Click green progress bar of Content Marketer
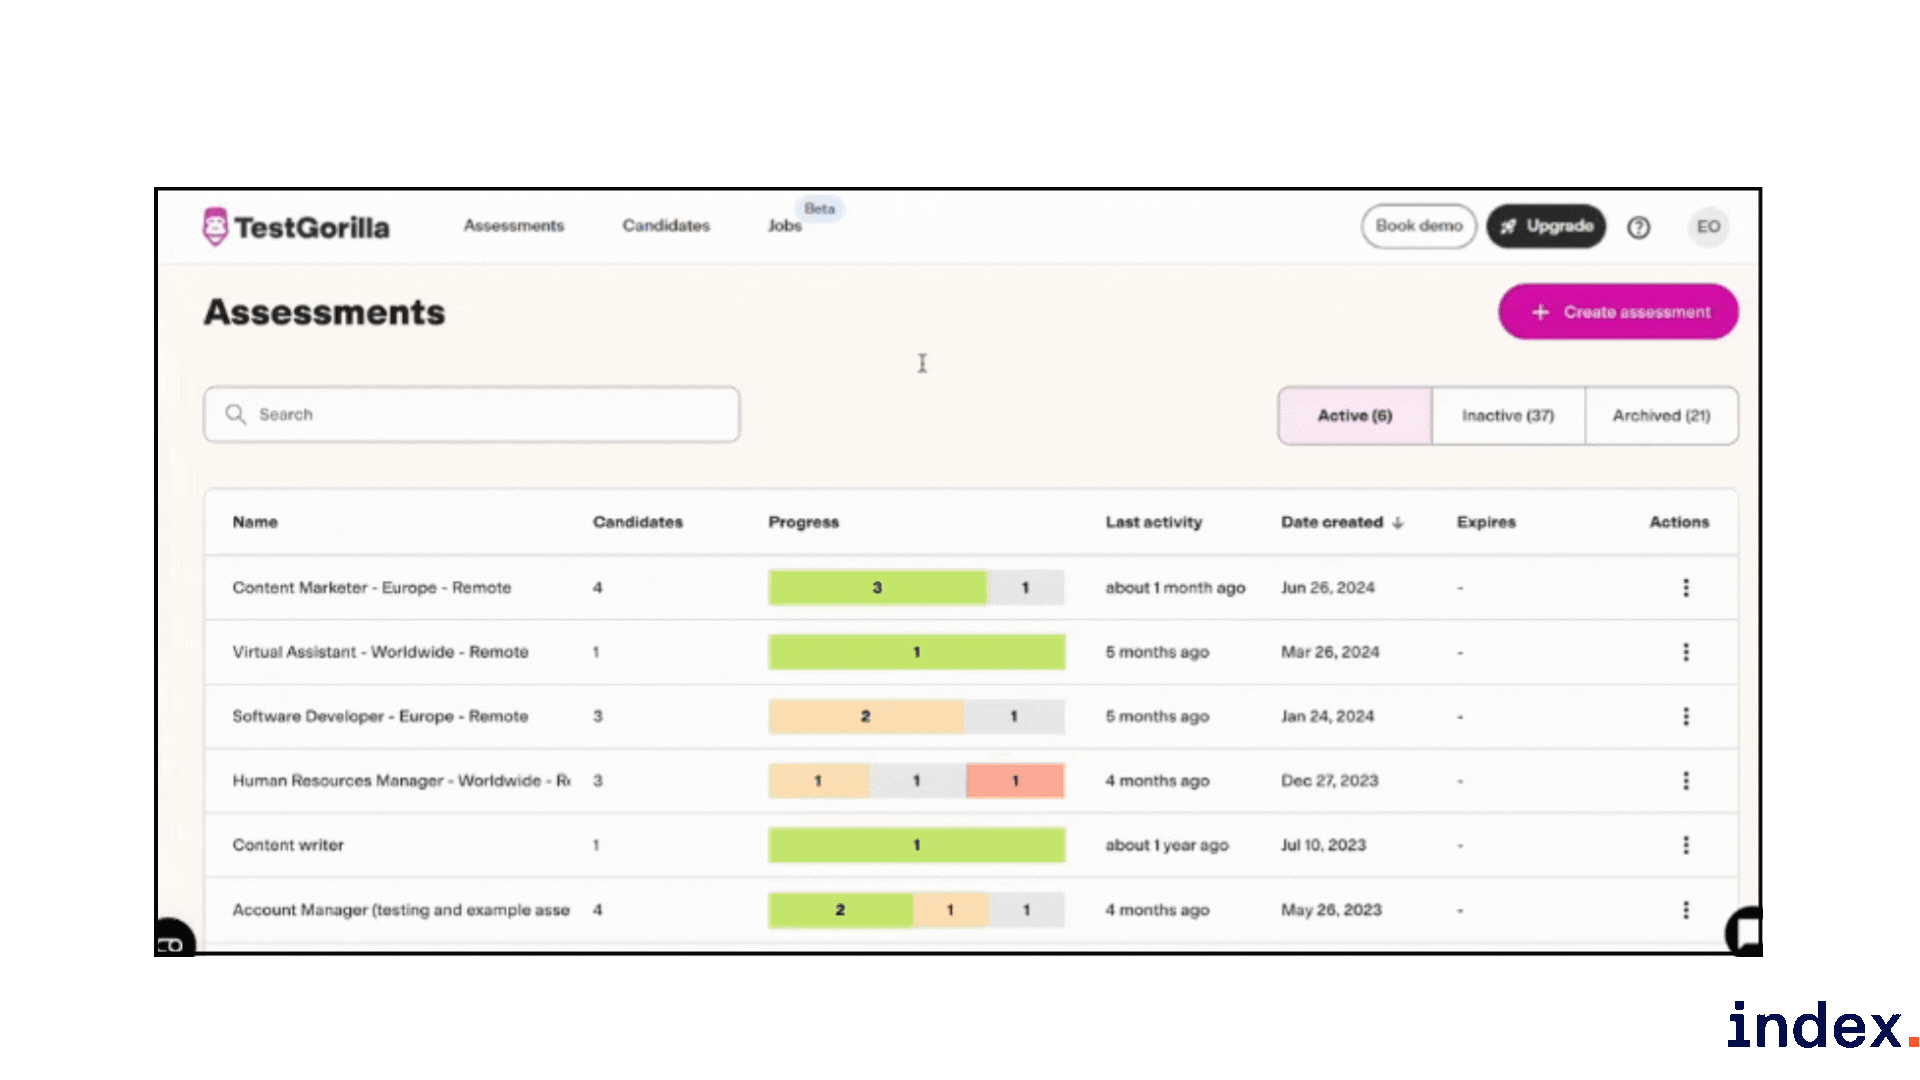The height and width of the screenshot is (1080, 1920). coord(876,588)
